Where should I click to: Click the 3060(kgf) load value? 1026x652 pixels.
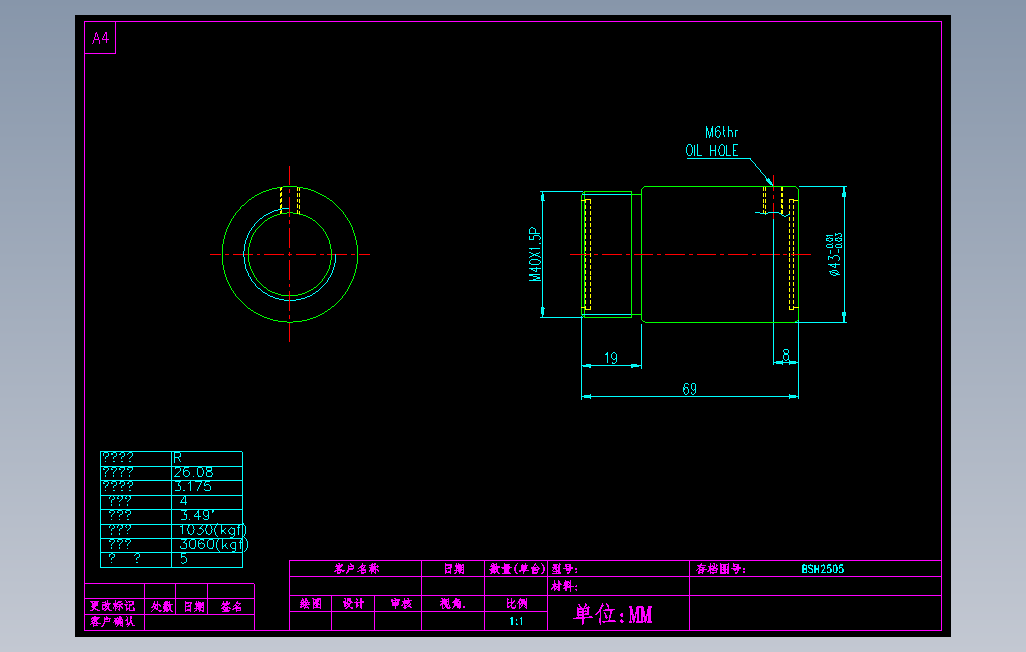(213, 544)
